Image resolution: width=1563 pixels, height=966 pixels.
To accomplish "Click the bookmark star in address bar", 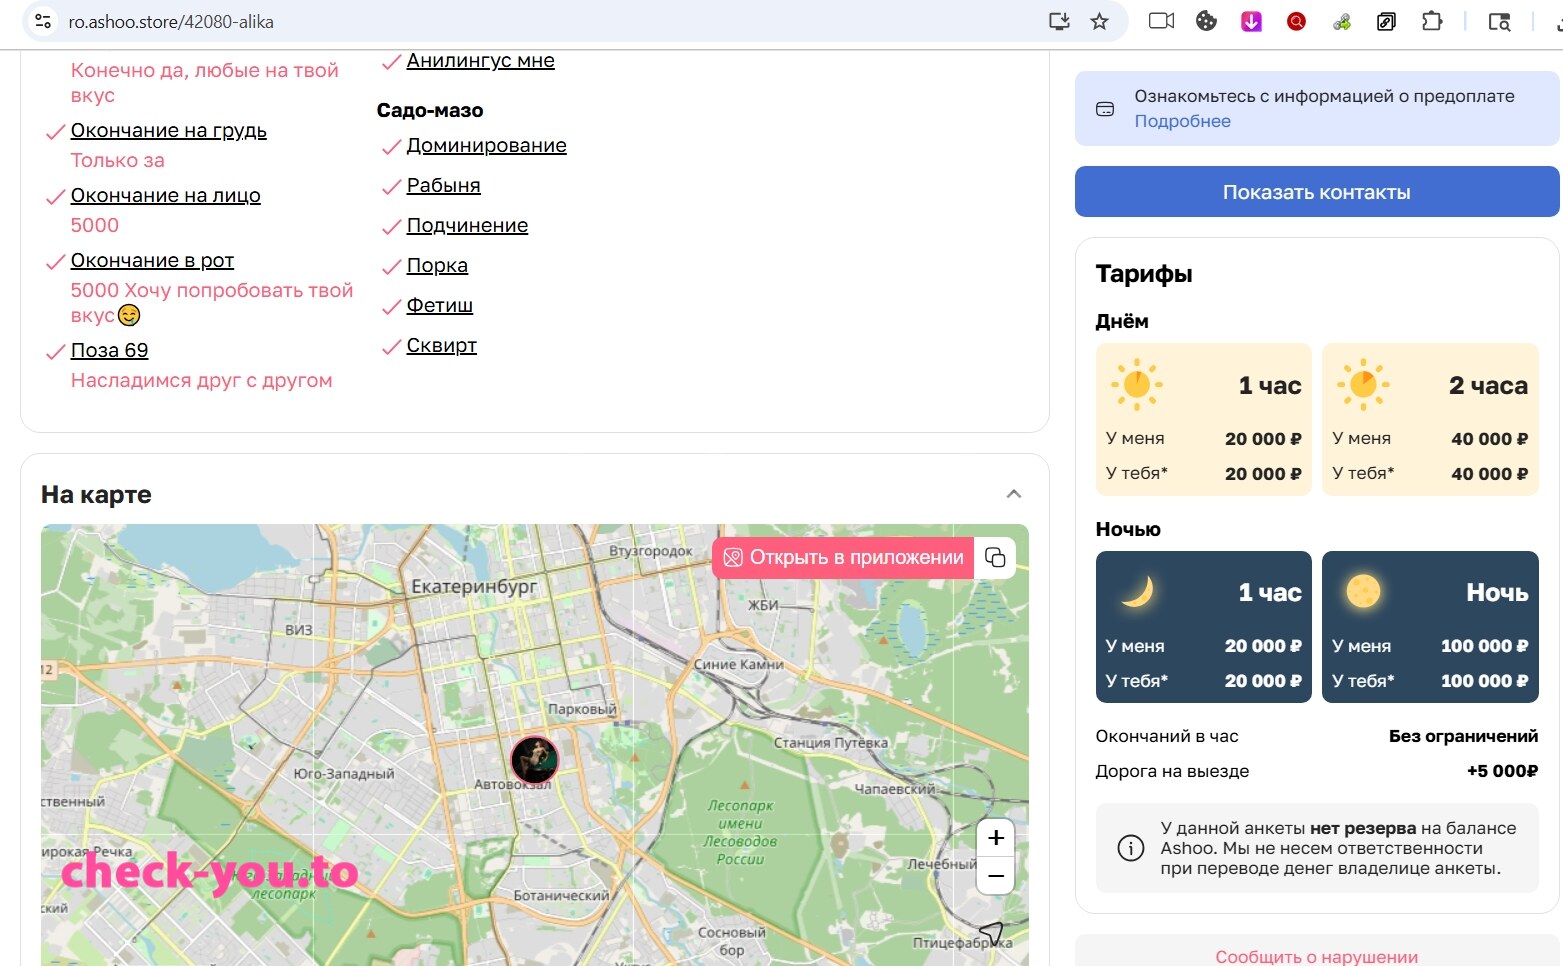I will (1099, 21).
